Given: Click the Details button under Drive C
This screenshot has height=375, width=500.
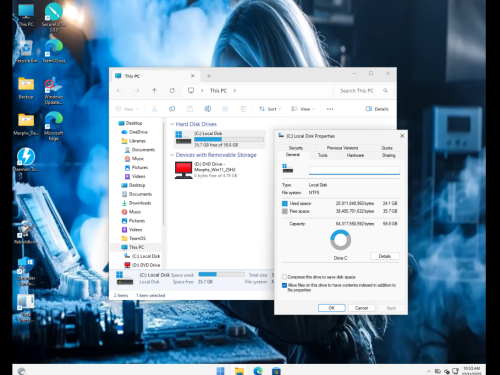Looking at the screenshot, I should [x=385, y=256].
